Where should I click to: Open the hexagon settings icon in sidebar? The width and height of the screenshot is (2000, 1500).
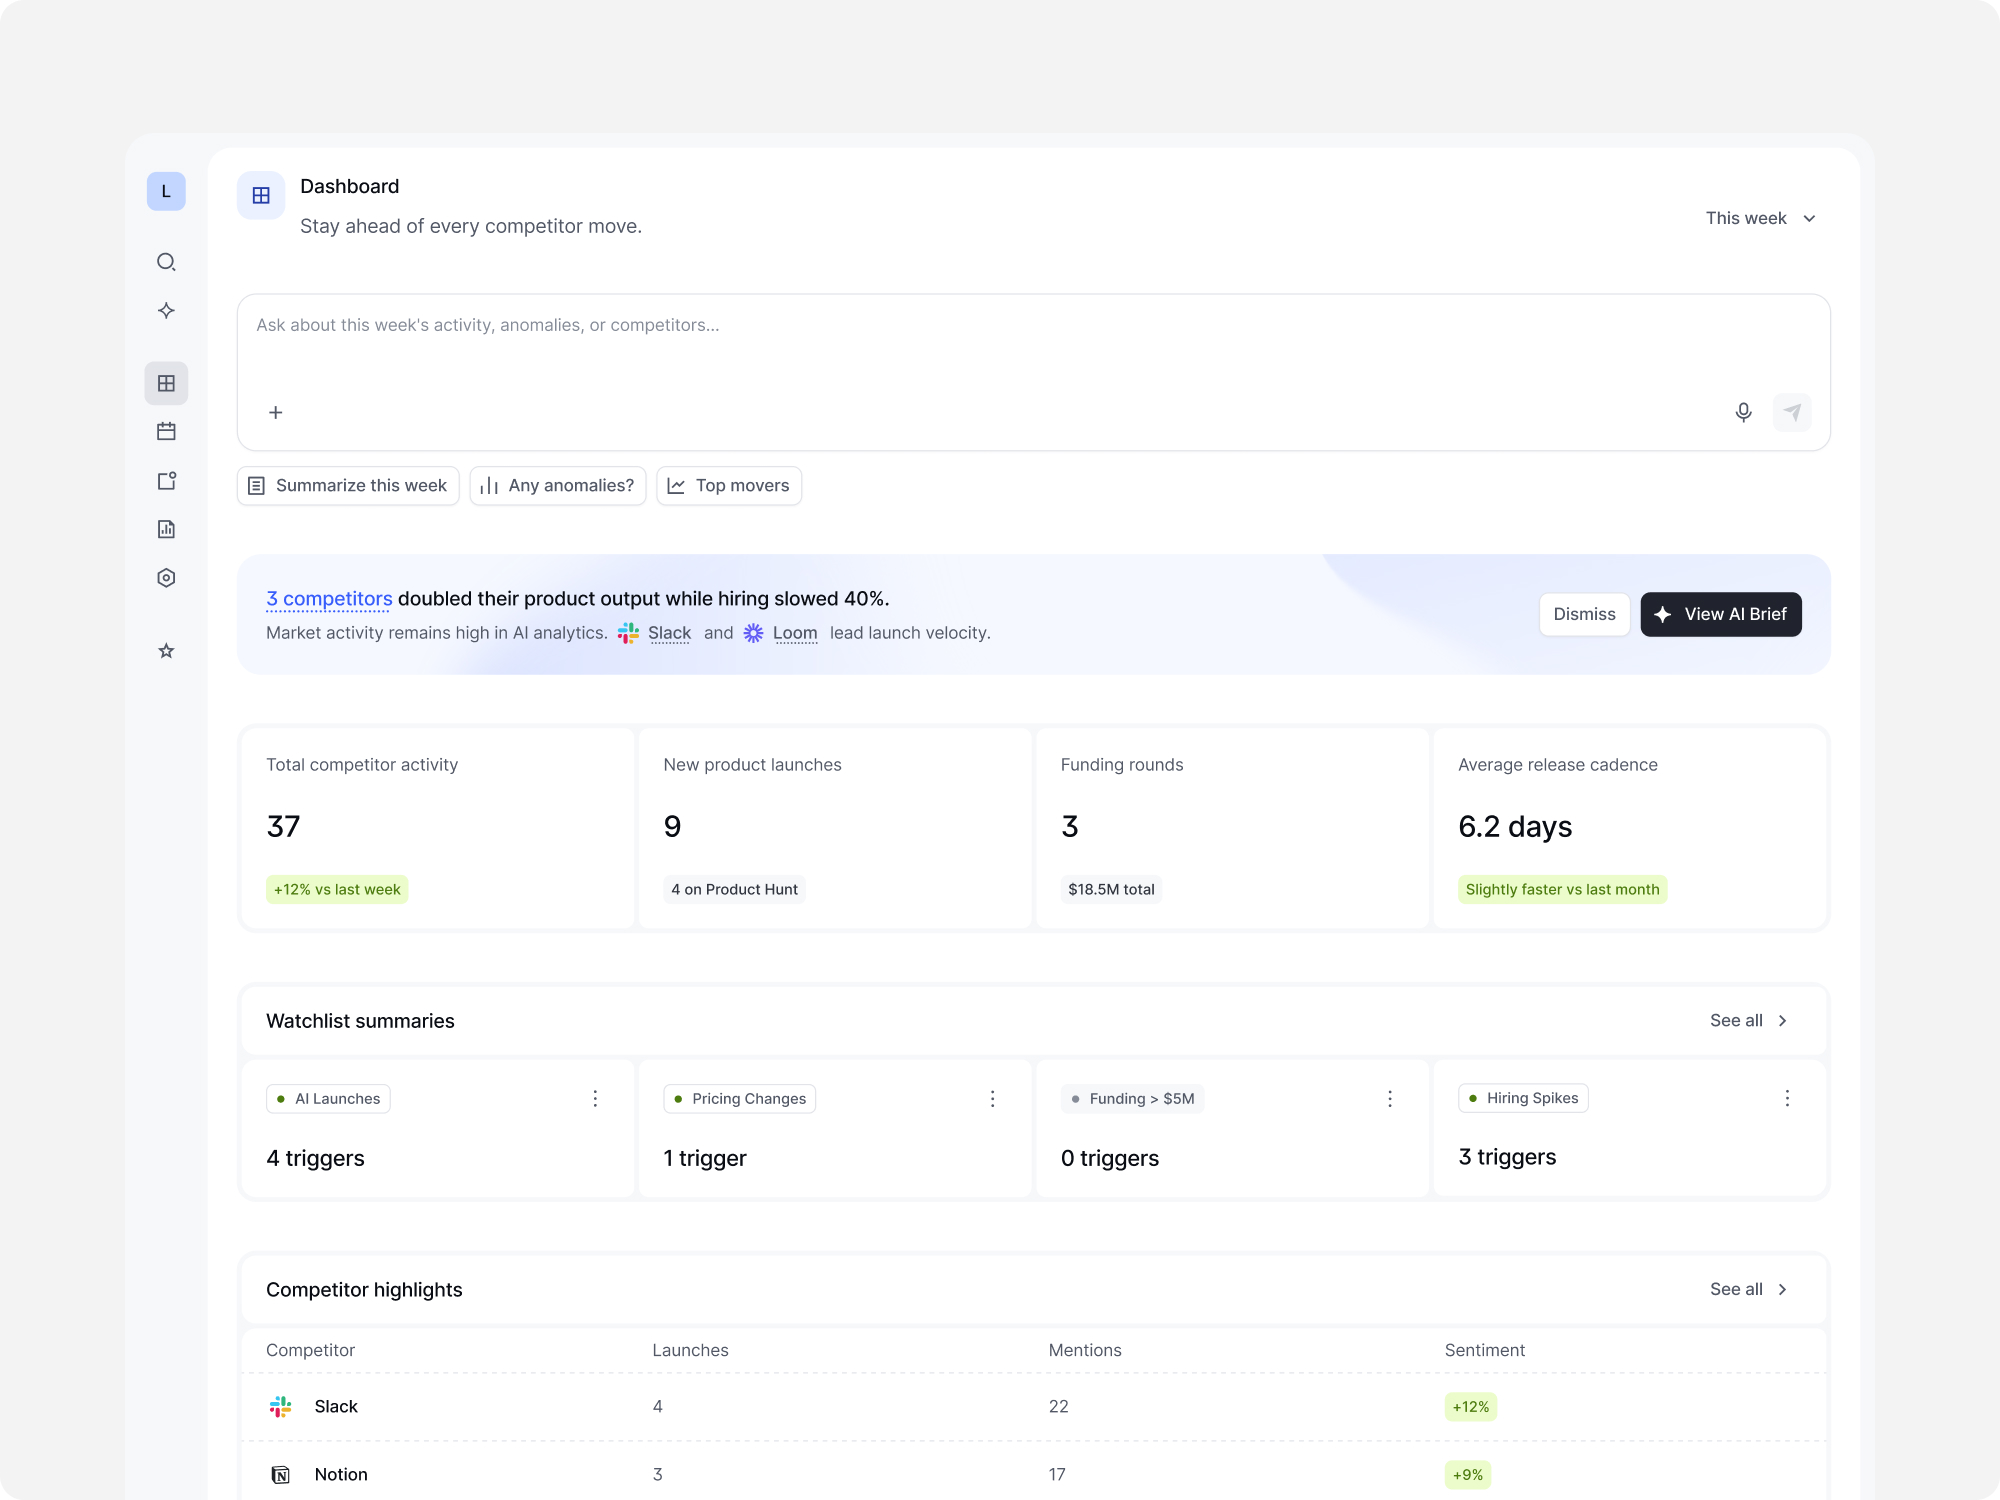(x=166, y=578)
